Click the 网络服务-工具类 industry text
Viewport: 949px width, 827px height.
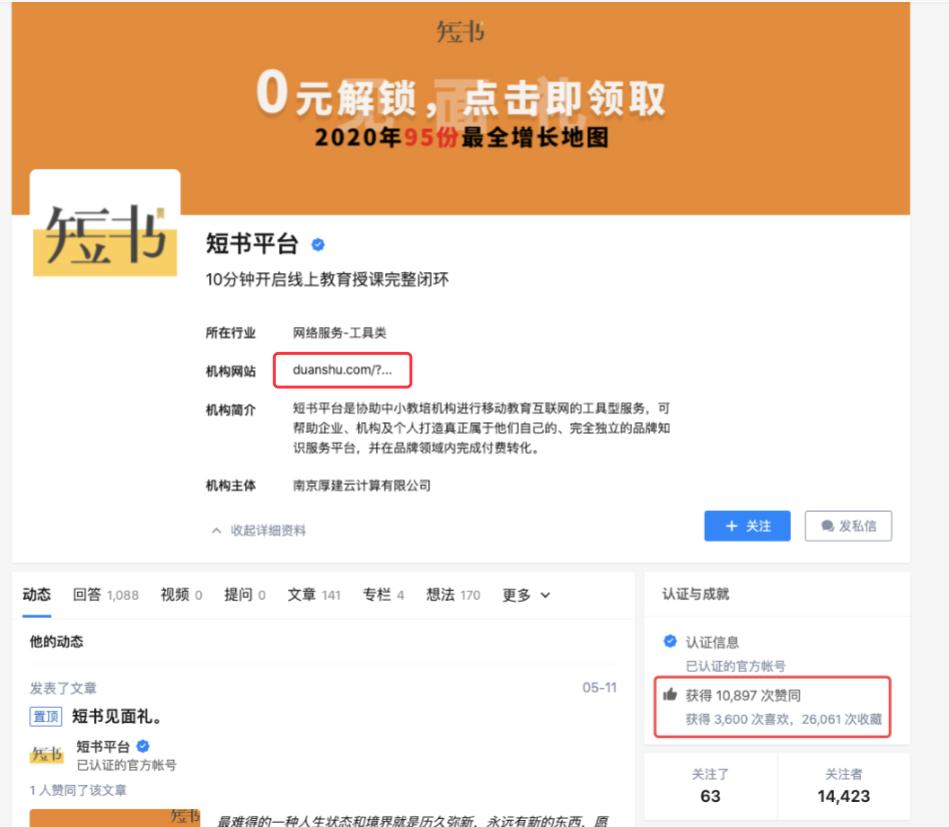(x=340, y=332)
